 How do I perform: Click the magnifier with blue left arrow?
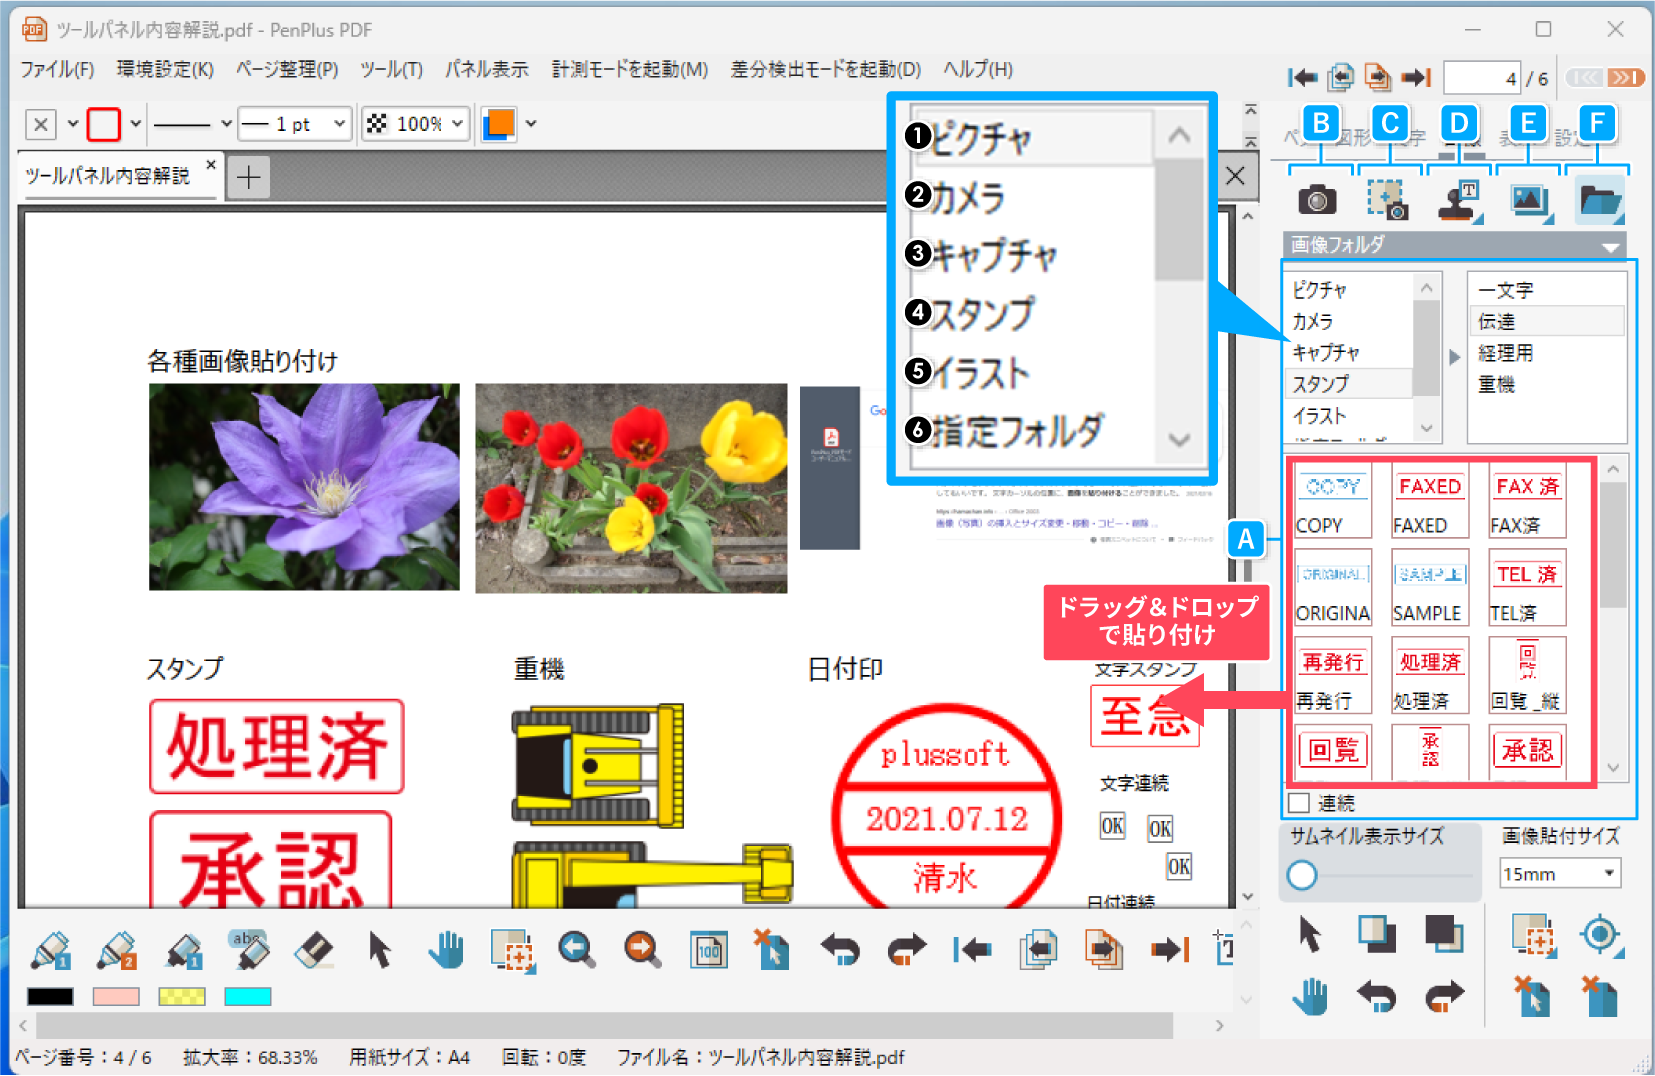tap(577, 950)
